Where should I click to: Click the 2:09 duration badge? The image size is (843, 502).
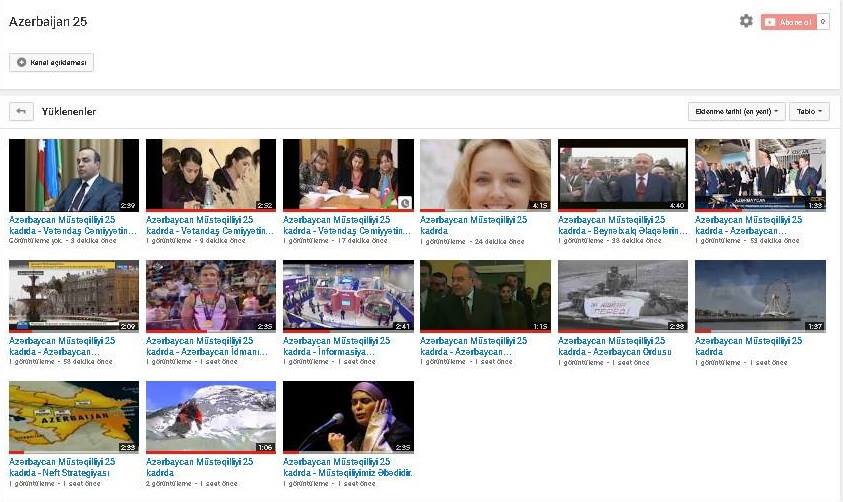[128, 326]
